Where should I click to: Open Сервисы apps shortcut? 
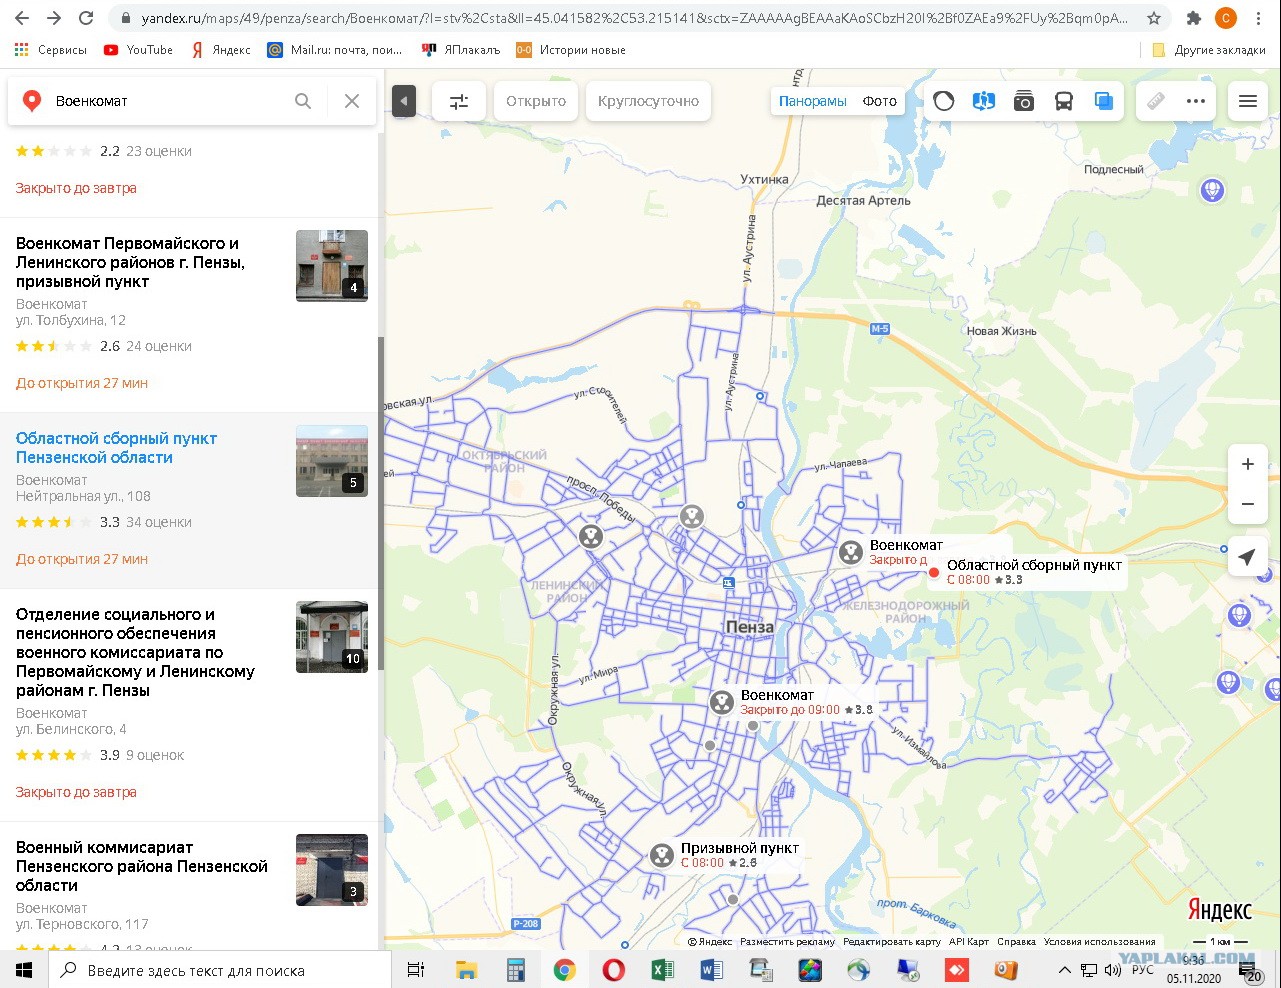coord(51,50)
